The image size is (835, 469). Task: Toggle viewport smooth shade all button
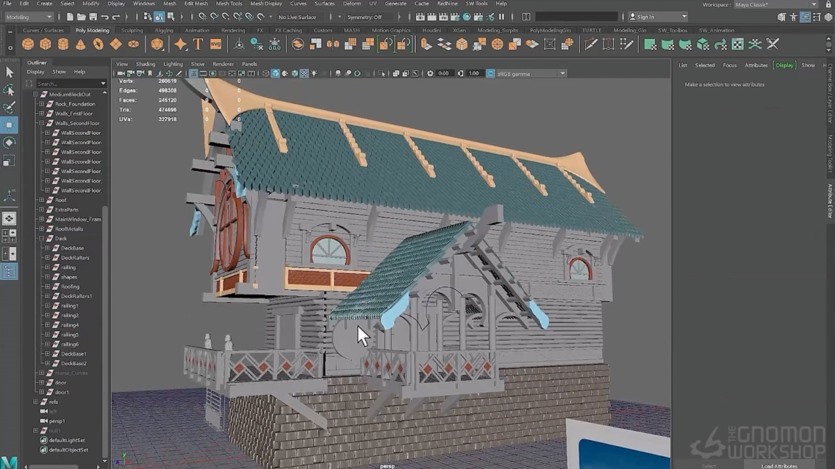click(x=275, y=73)
